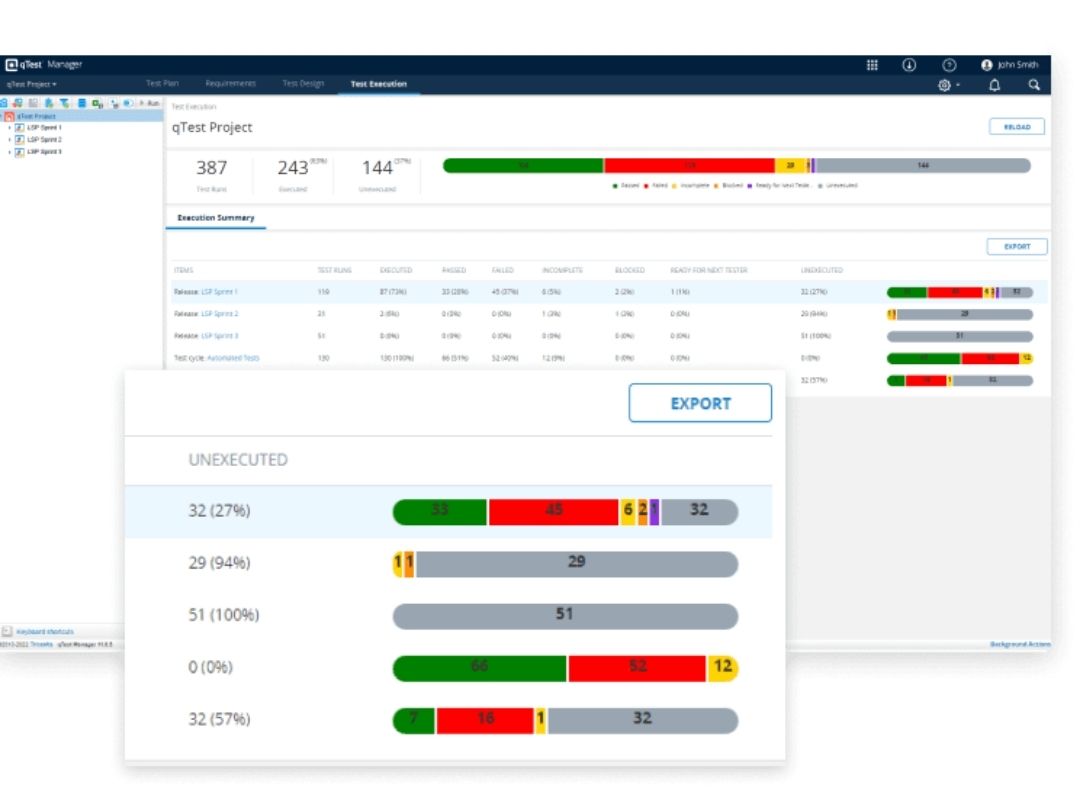1080x810 pixels.
Task: Open the help question mark icon
Action: 949,65
